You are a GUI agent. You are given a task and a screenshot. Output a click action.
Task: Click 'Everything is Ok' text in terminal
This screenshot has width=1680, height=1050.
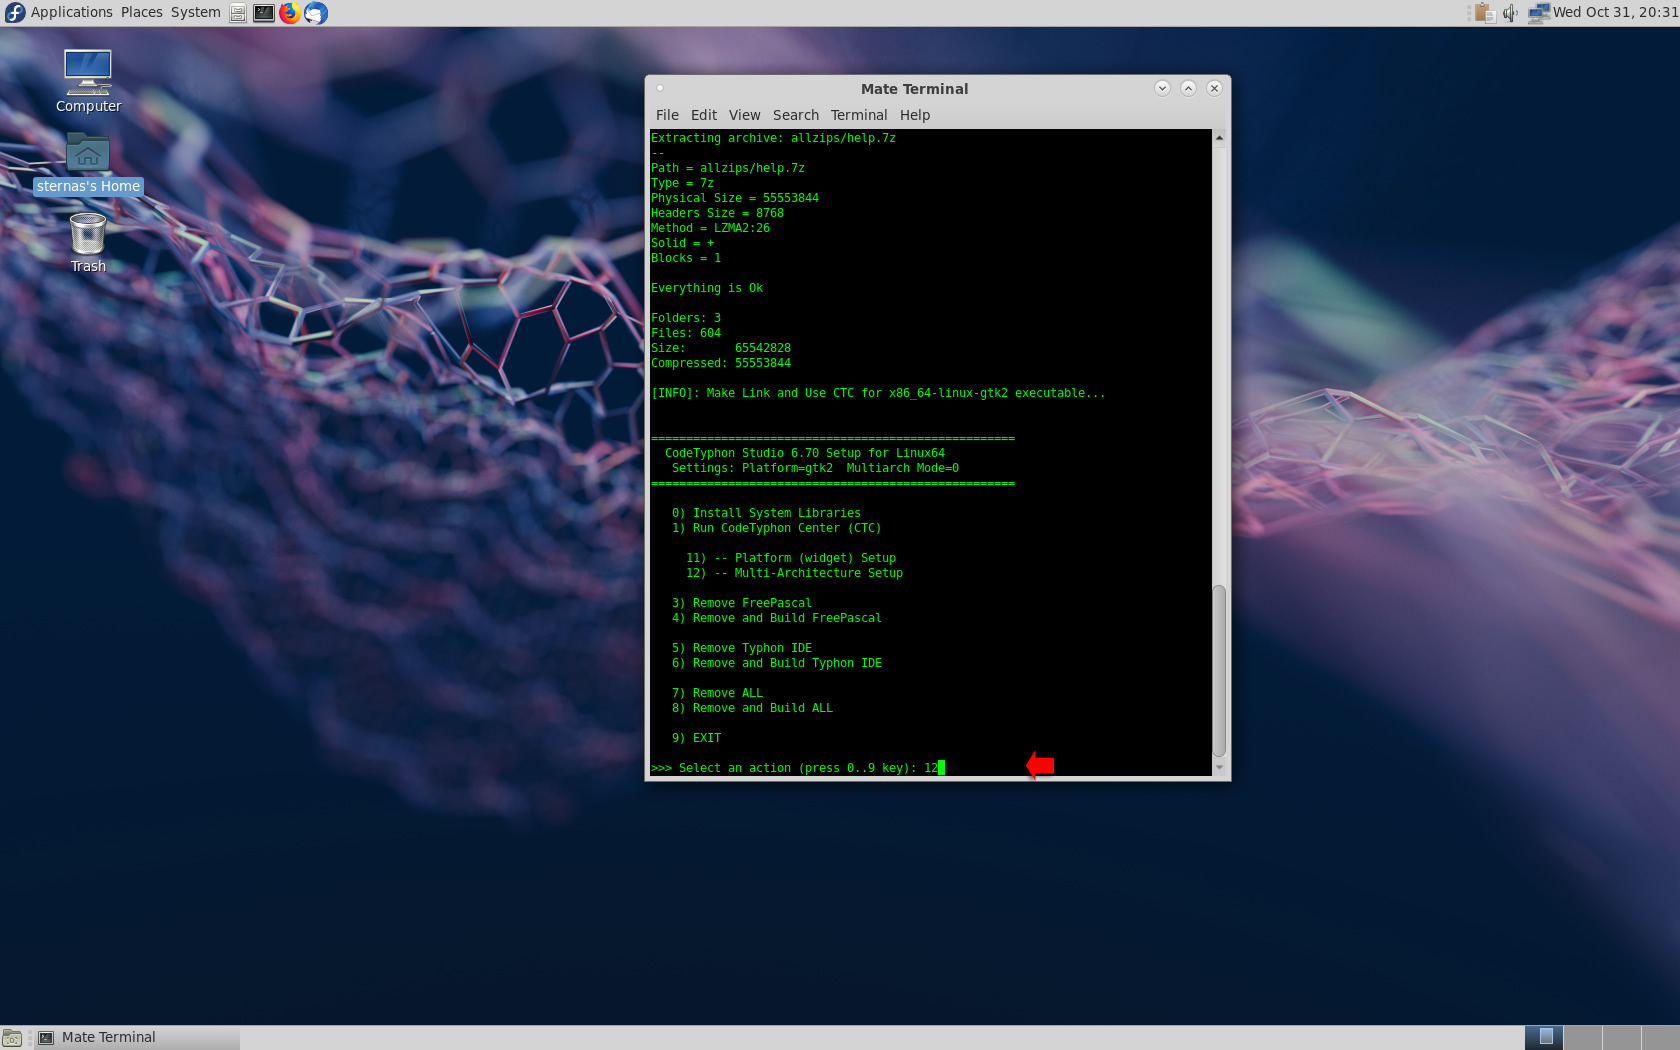[x=707, y=288]
